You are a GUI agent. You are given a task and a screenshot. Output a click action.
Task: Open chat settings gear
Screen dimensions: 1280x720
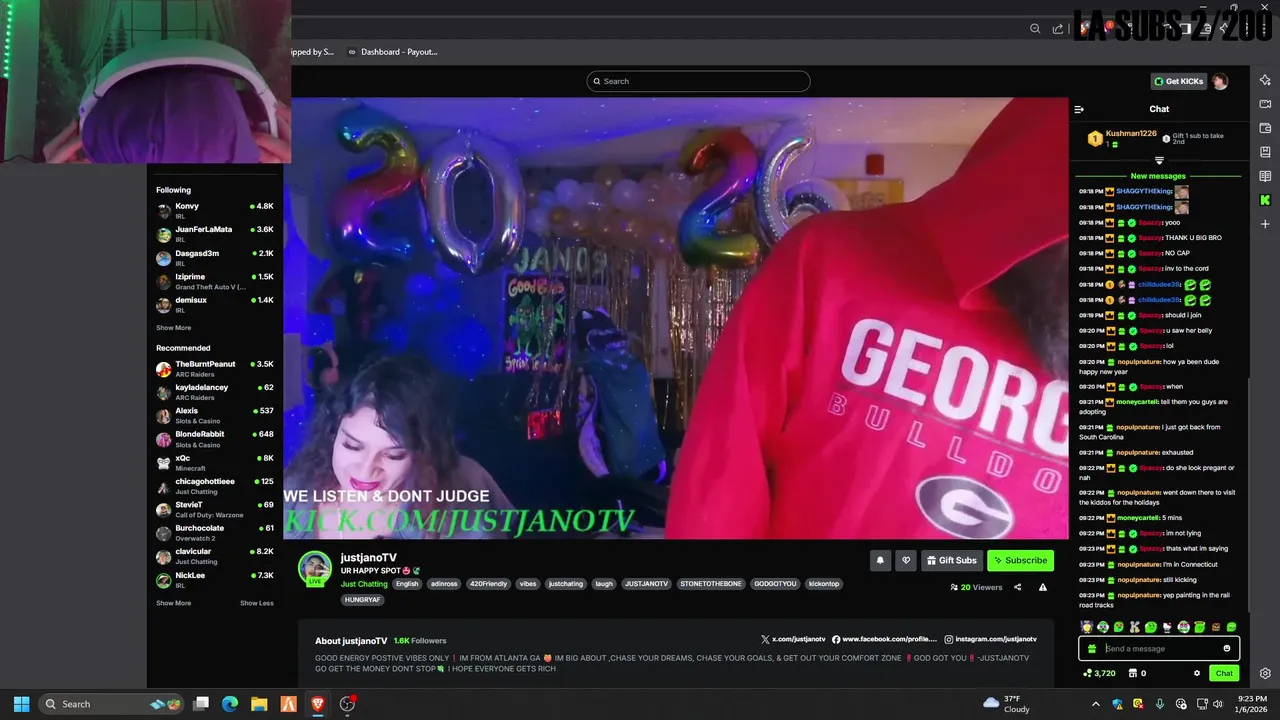tap(1197, 673)
